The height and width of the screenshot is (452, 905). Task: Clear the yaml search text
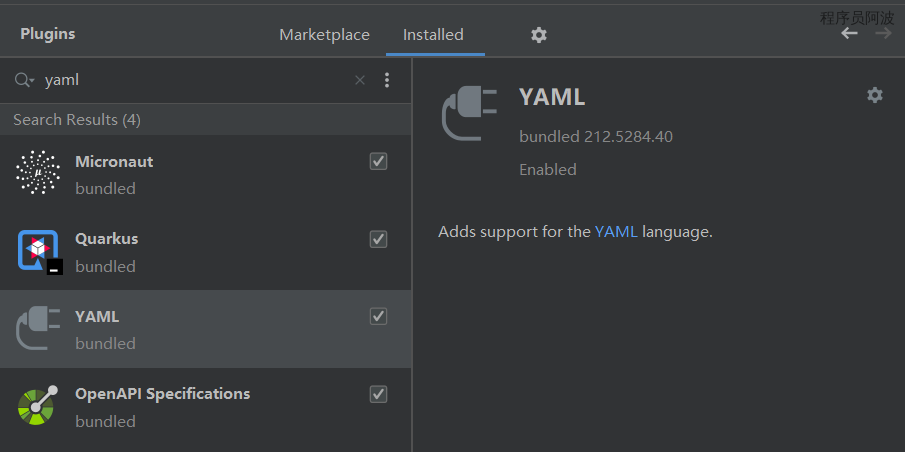click(x=360, y=81)
